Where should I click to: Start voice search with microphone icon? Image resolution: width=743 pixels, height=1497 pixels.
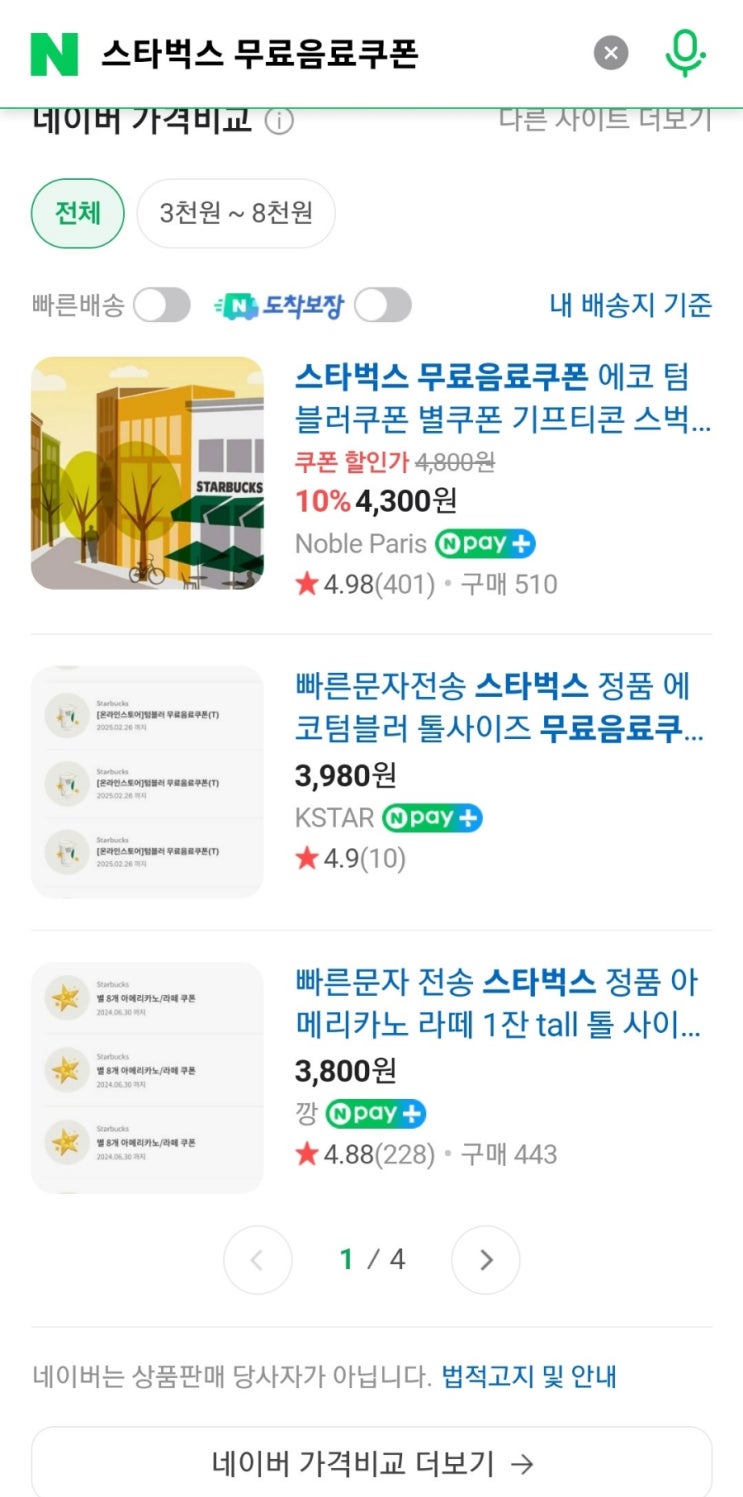pyautogui.click(x=686, y=53)
